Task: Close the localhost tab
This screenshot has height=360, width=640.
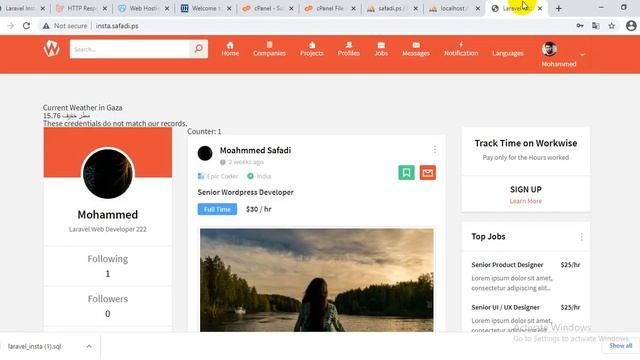Action: 478,8
